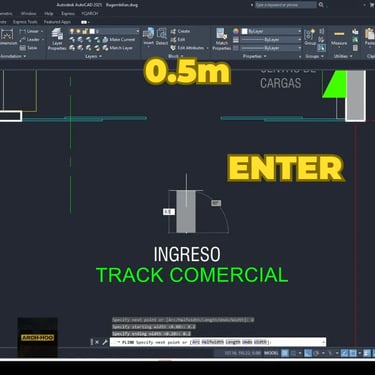The image size is (375, 375).
Task: Click the search magnifier icon
Action: coord(321,5)
